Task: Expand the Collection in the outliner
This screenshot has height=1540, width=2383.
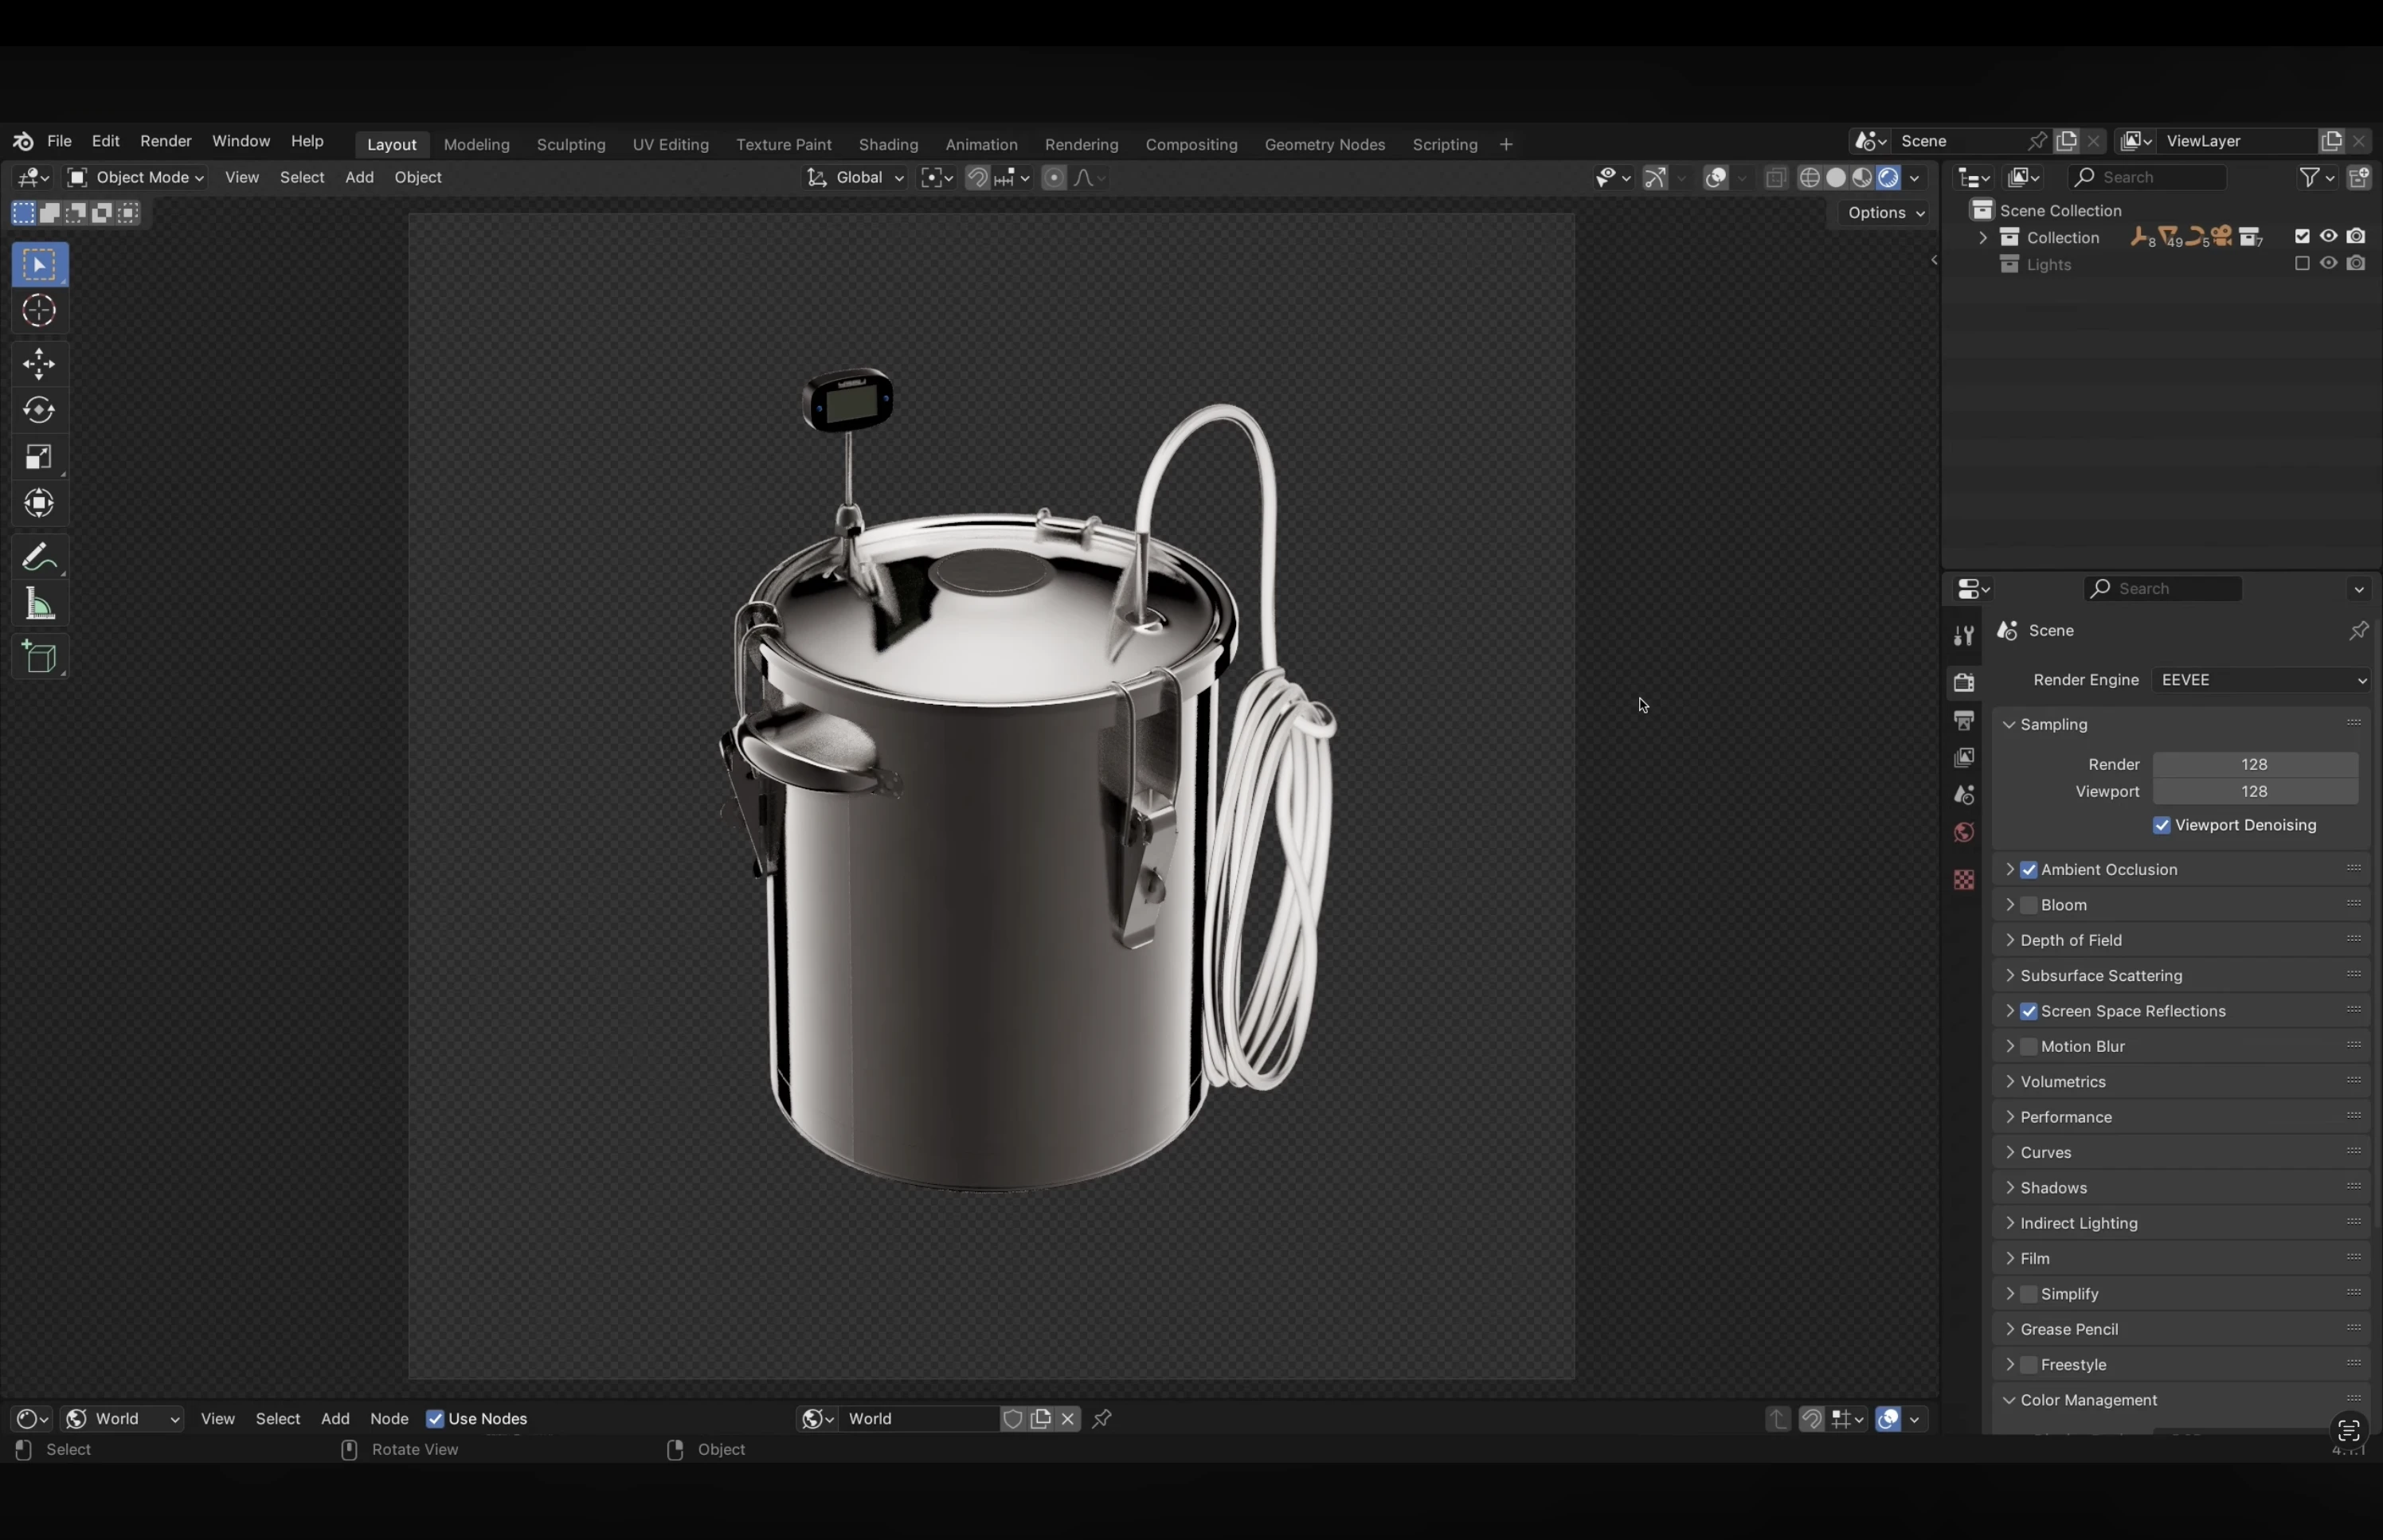Action: [1984, 237]
